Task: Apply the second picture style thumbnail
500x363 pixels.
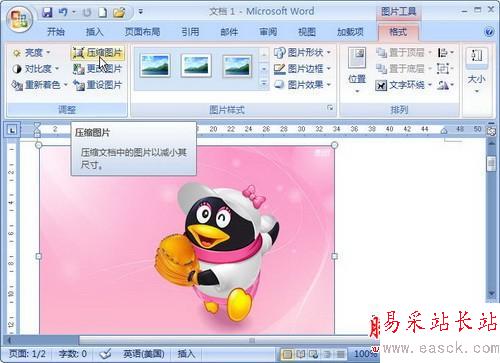Action: [196, 66]
